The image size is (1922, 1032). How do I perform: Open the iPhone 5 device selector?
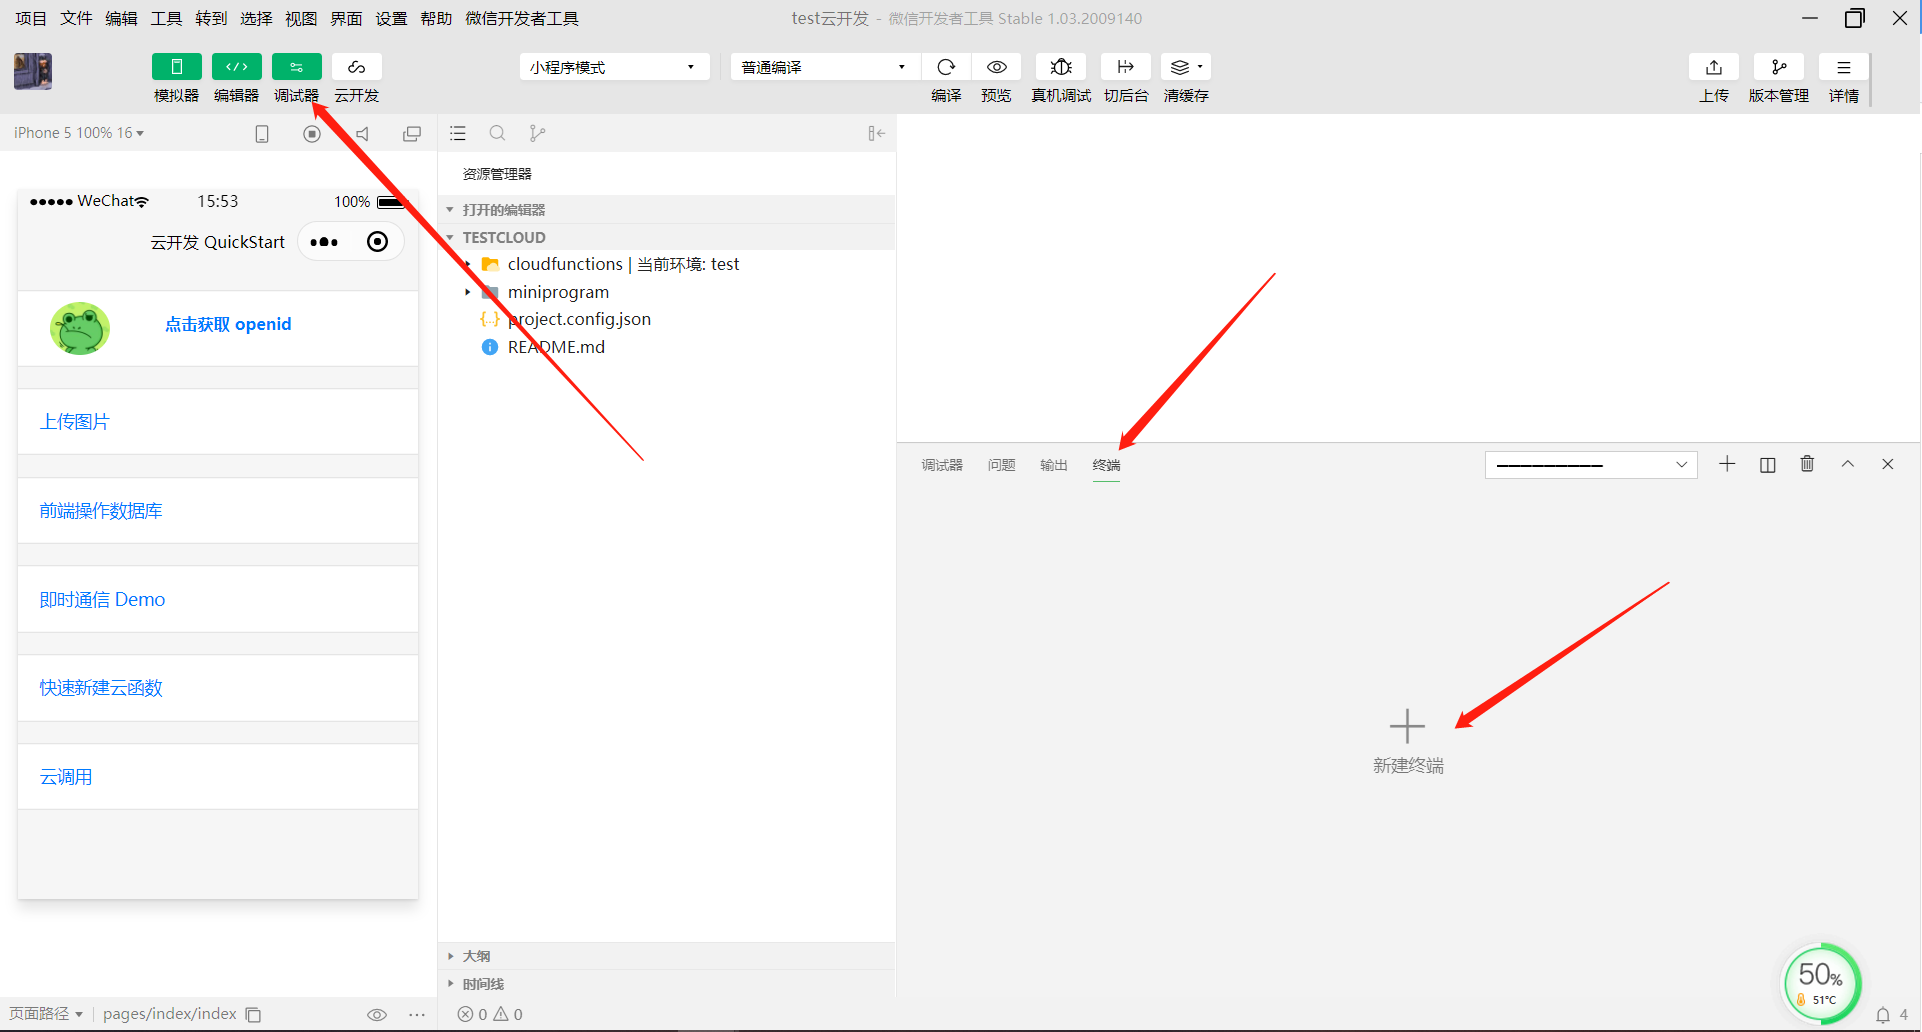coord(79,133)
